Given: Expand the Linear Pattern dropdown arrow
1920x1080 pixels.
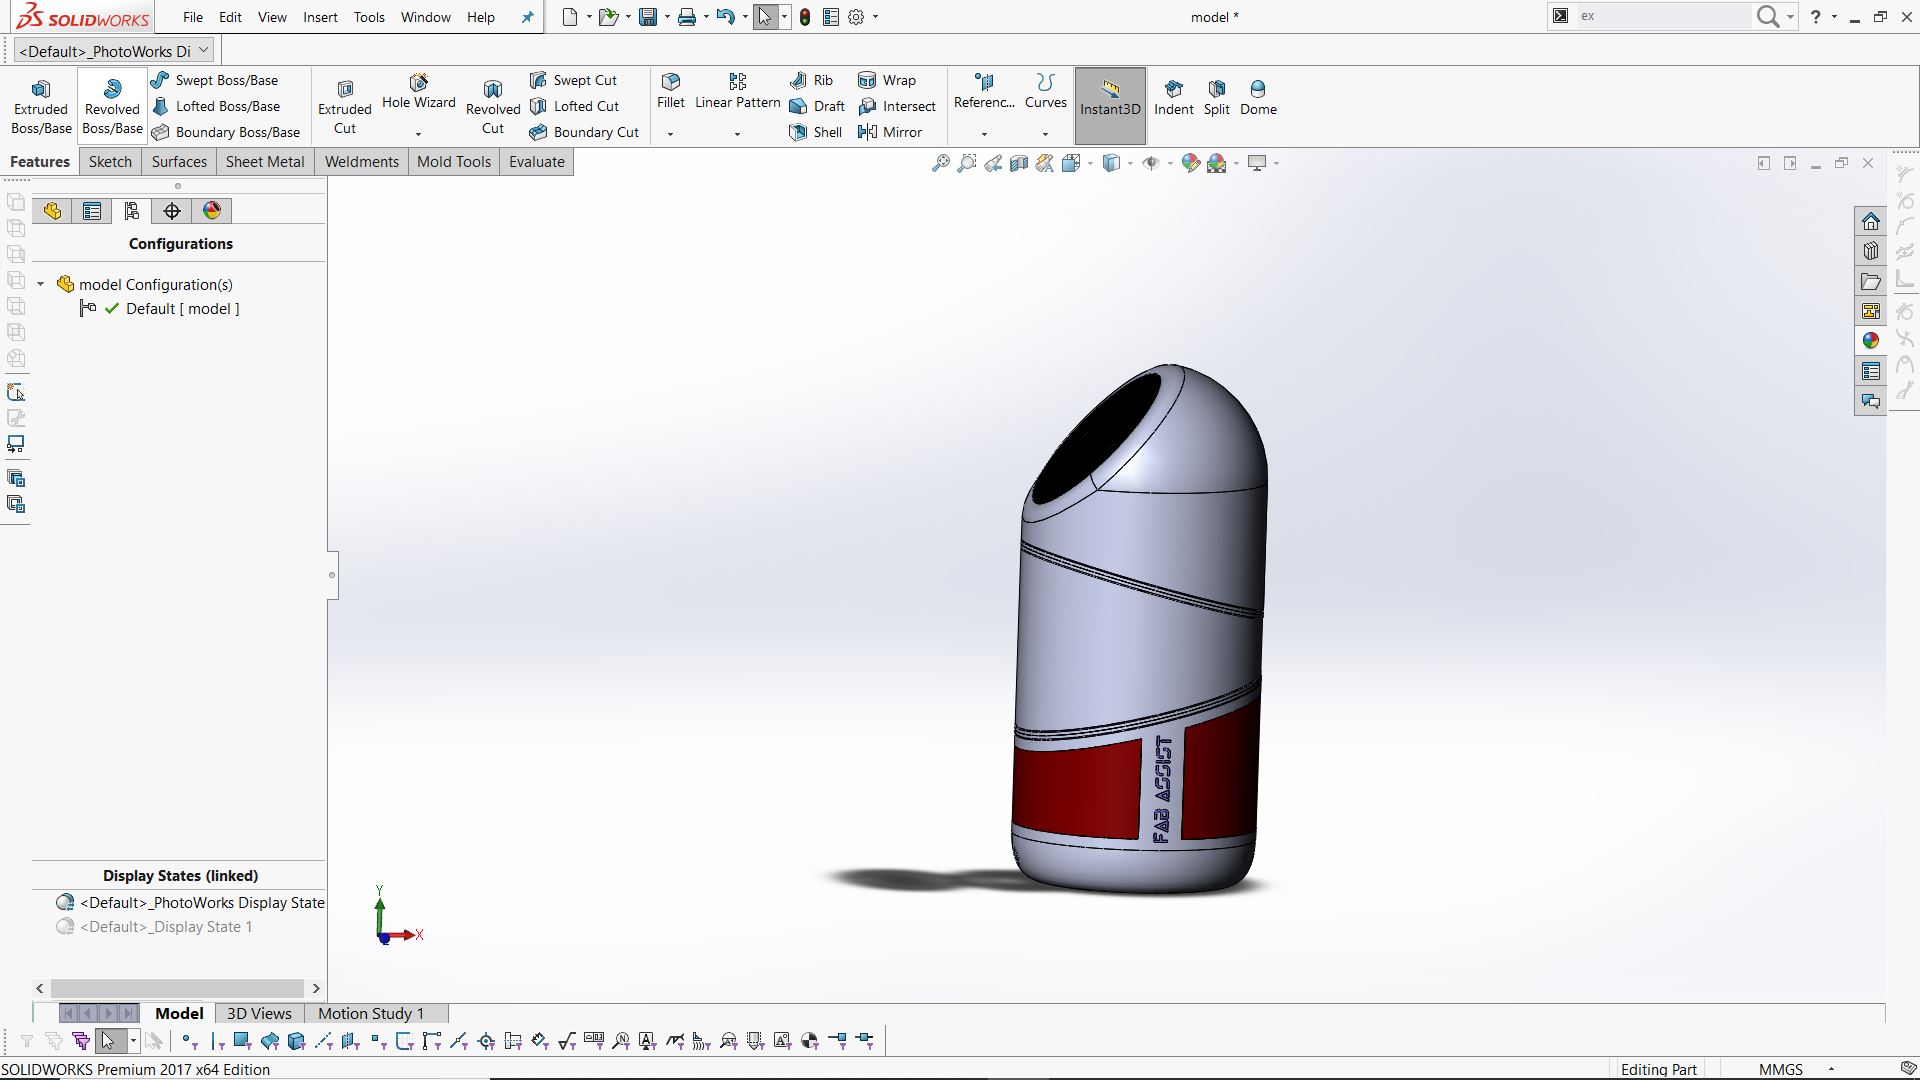Looking at the screenshot, I should [x=737, y=134].
